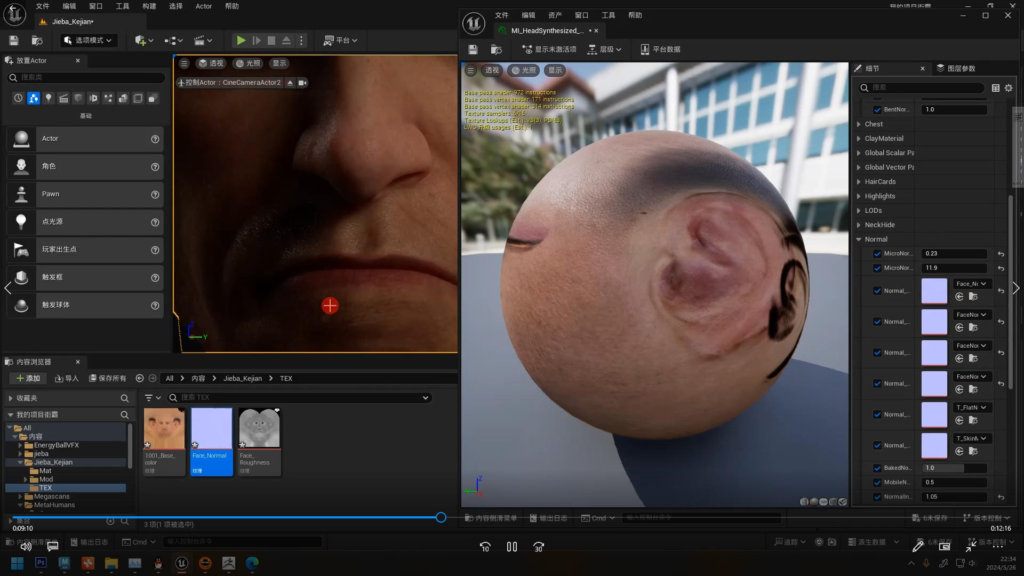1024x576 pixels.
Task: Click the green Play button in the toolbar
Action: click(240, 40)
